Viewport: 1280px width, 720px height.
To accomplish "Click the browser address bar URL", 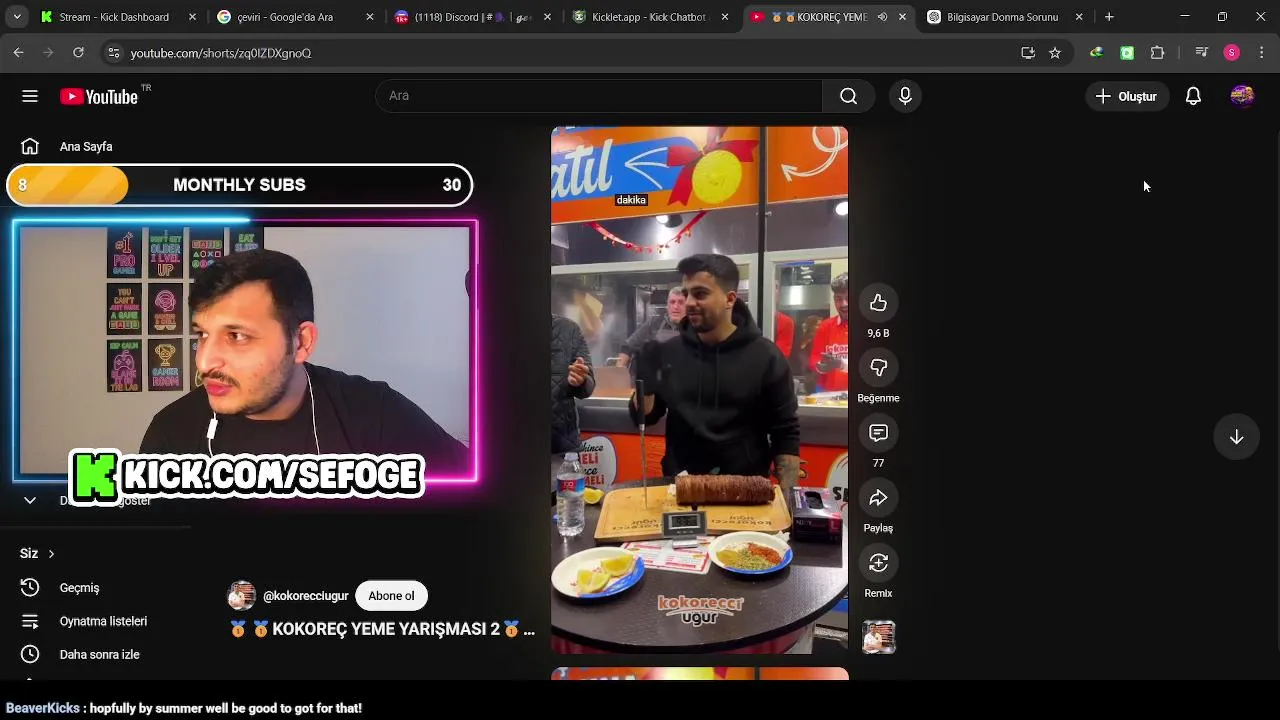I will [221, 53].
